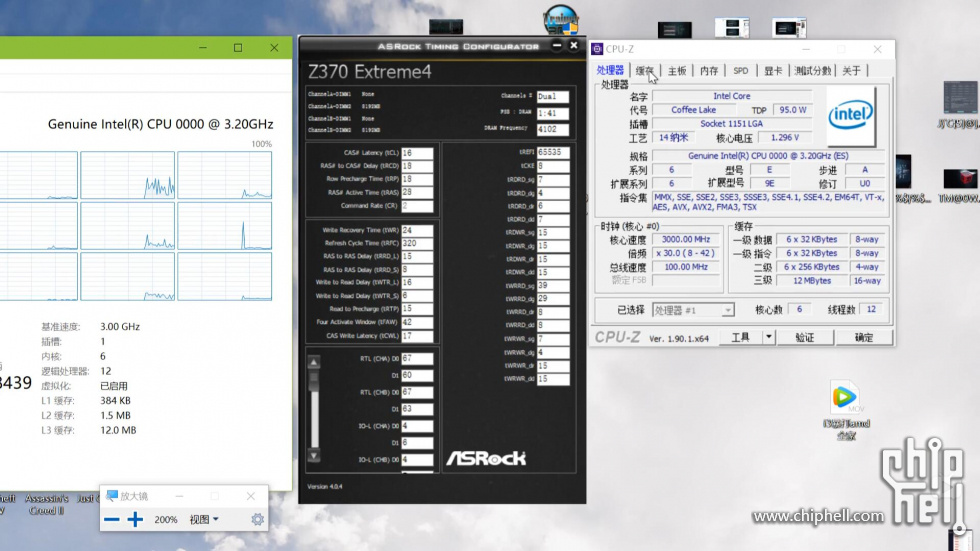The width and height of the screenshot is (980, 551).
Task: Zoom out with the Magnifier minus button
Action: click(x=112, y=519)
